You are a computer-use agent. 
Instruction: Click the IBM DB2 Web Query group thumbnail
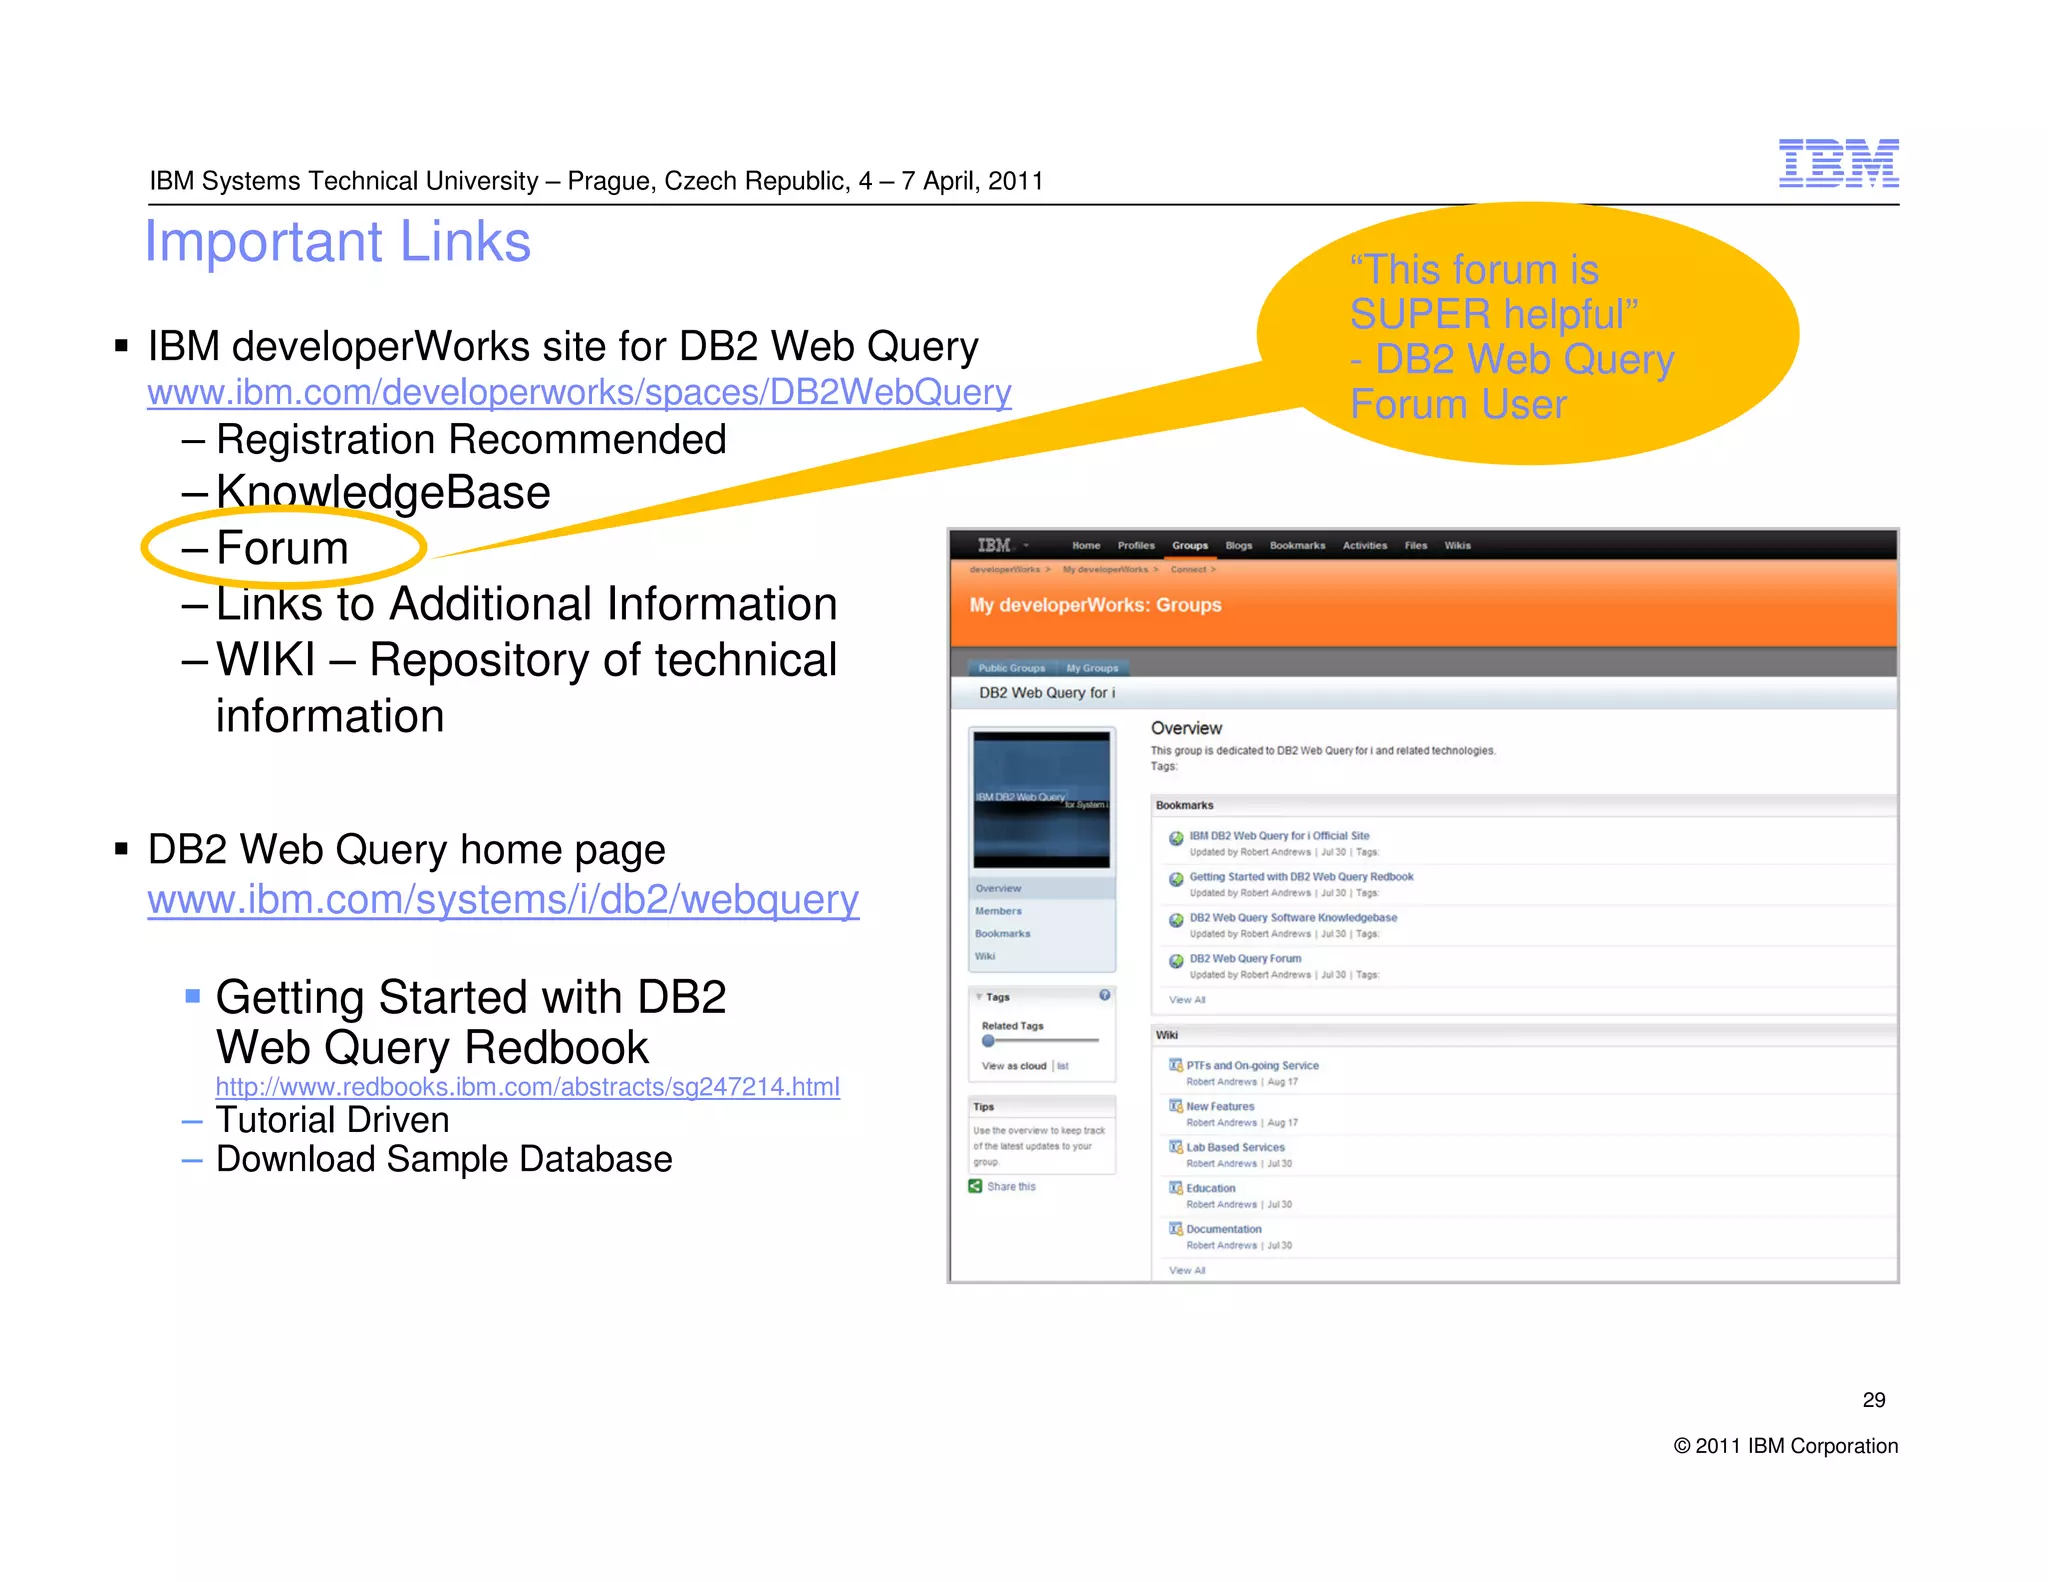[1041, 799]
